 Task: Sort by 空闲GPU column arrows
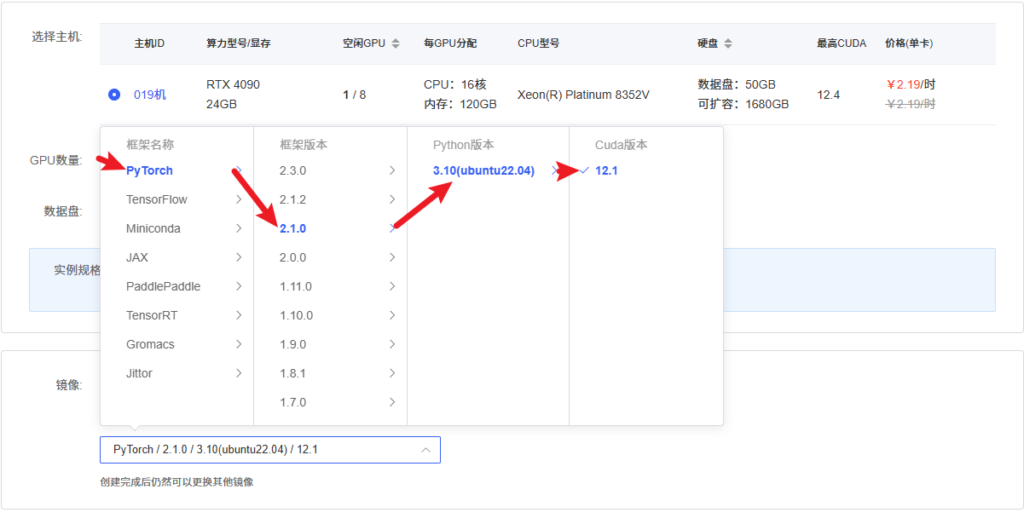tap(395, 44)
